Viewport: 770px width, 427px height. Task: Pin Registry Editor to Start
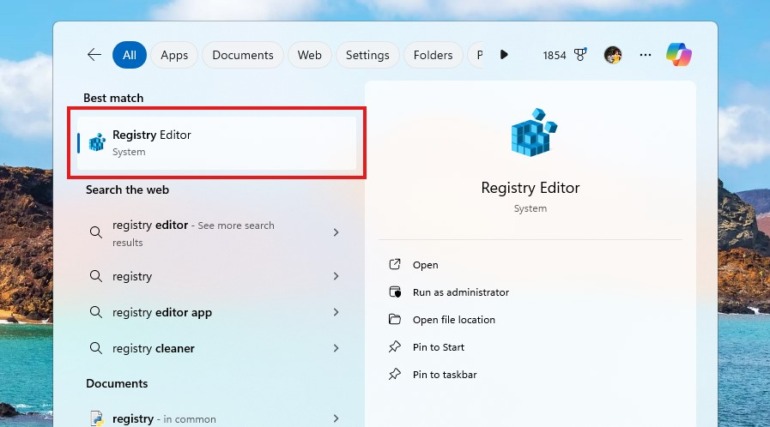click(438, 347)
